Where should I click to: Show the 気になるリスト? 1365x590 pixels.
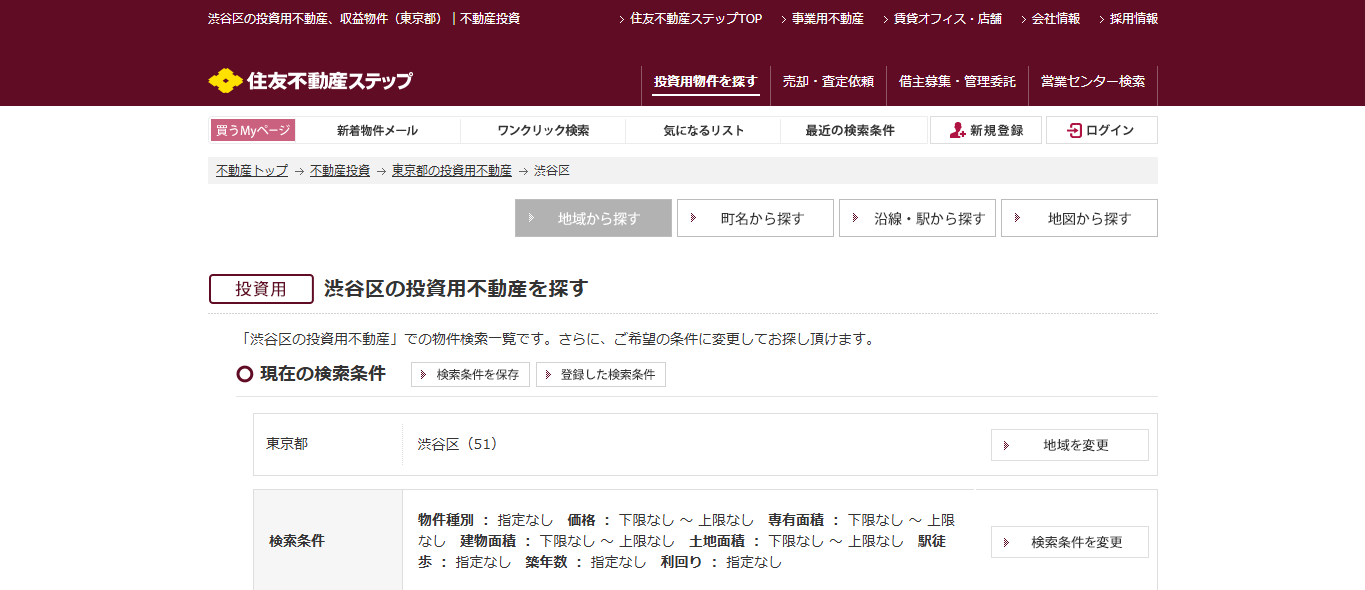702,129
